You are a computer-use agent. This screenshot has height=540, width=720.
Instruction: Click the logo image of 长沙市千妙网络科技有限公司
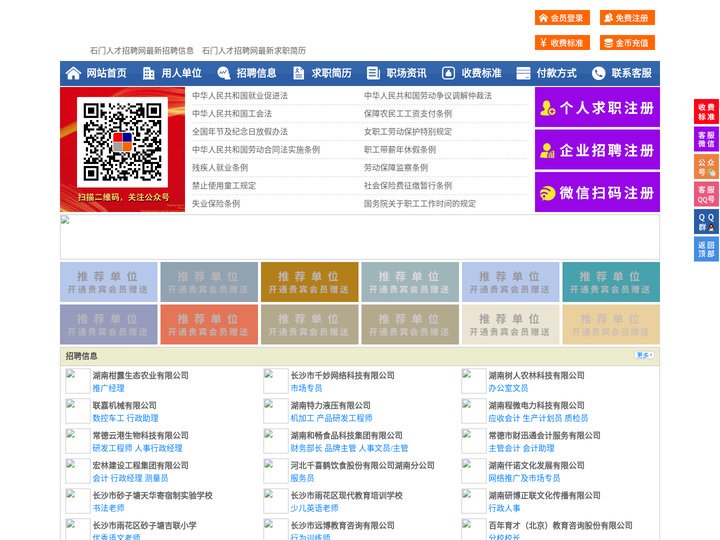[276, 381]
